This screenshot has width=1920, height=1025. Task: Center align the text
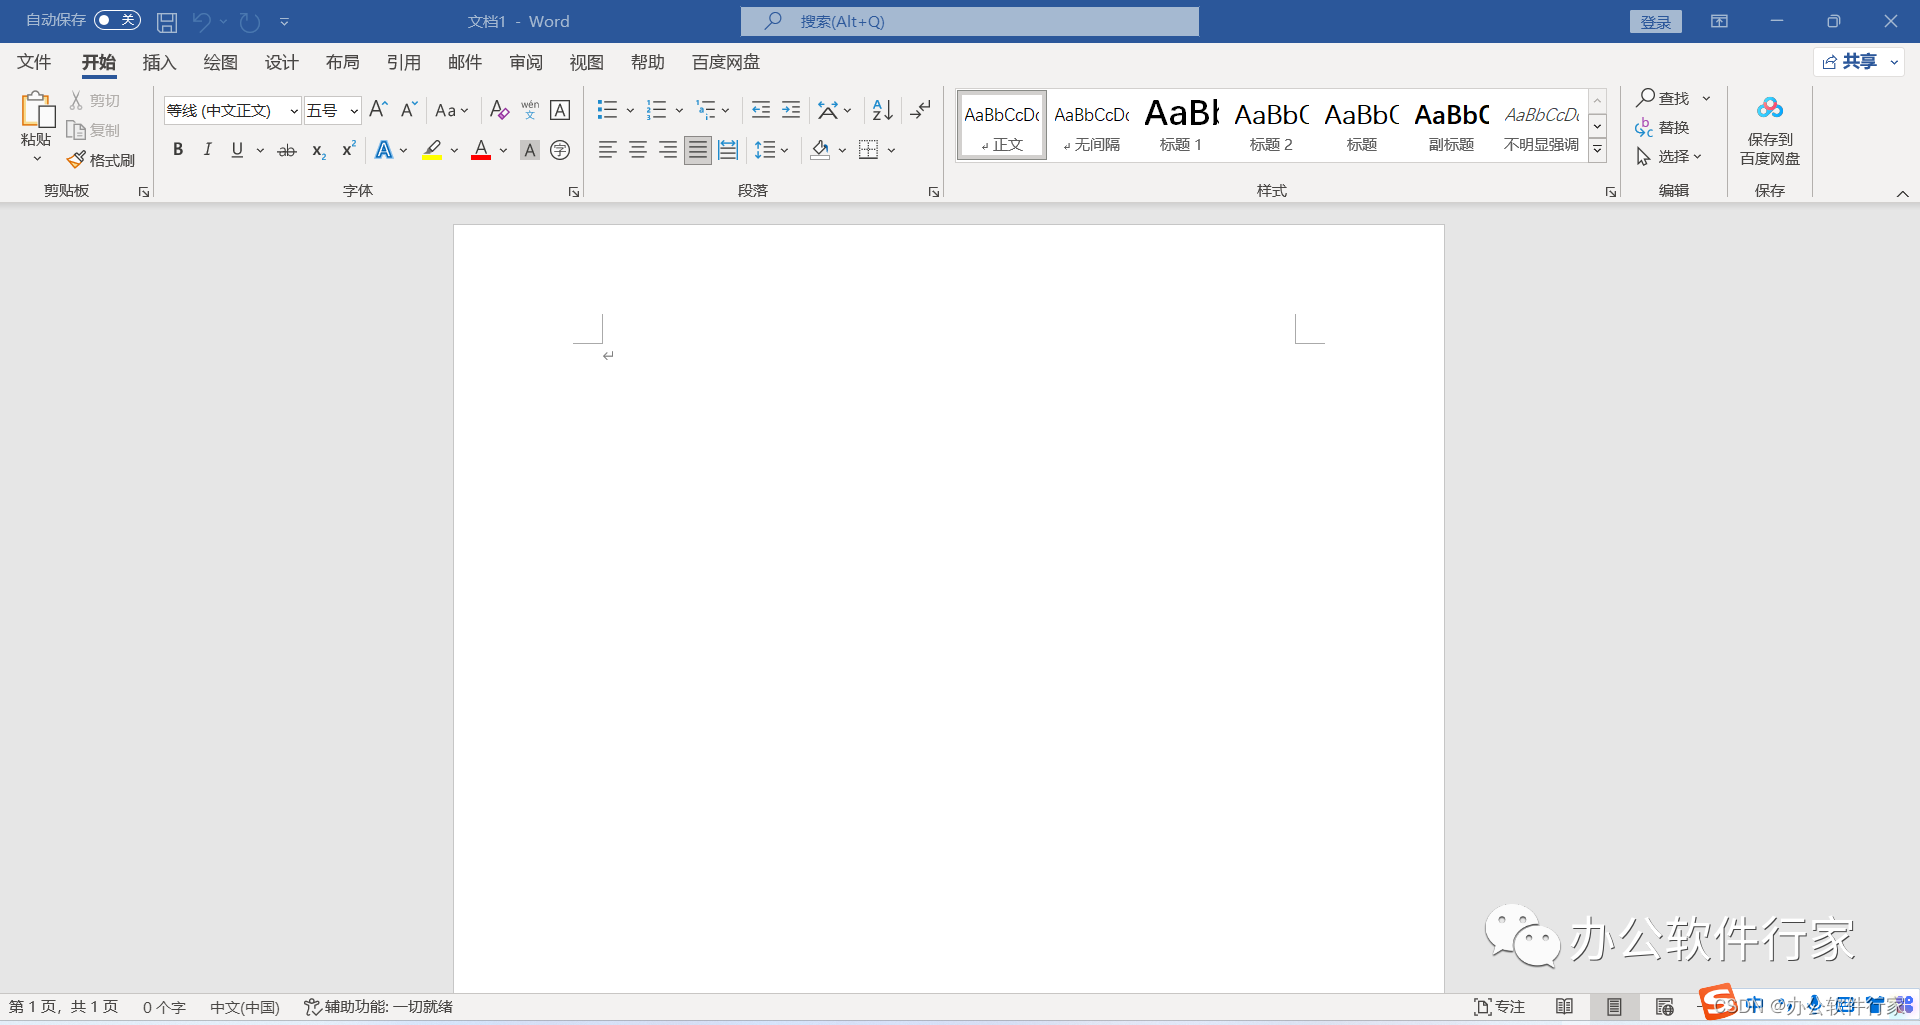637,150
